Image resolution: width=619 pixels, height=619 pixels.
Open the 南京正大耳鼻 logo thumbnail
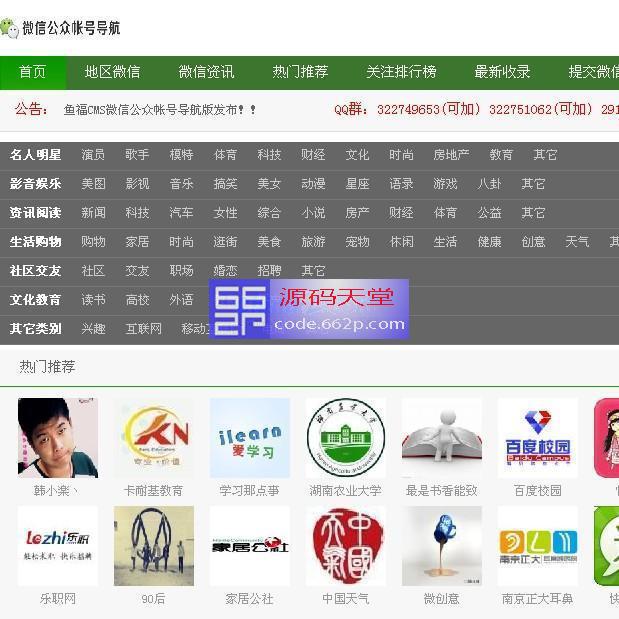(538, 546)
